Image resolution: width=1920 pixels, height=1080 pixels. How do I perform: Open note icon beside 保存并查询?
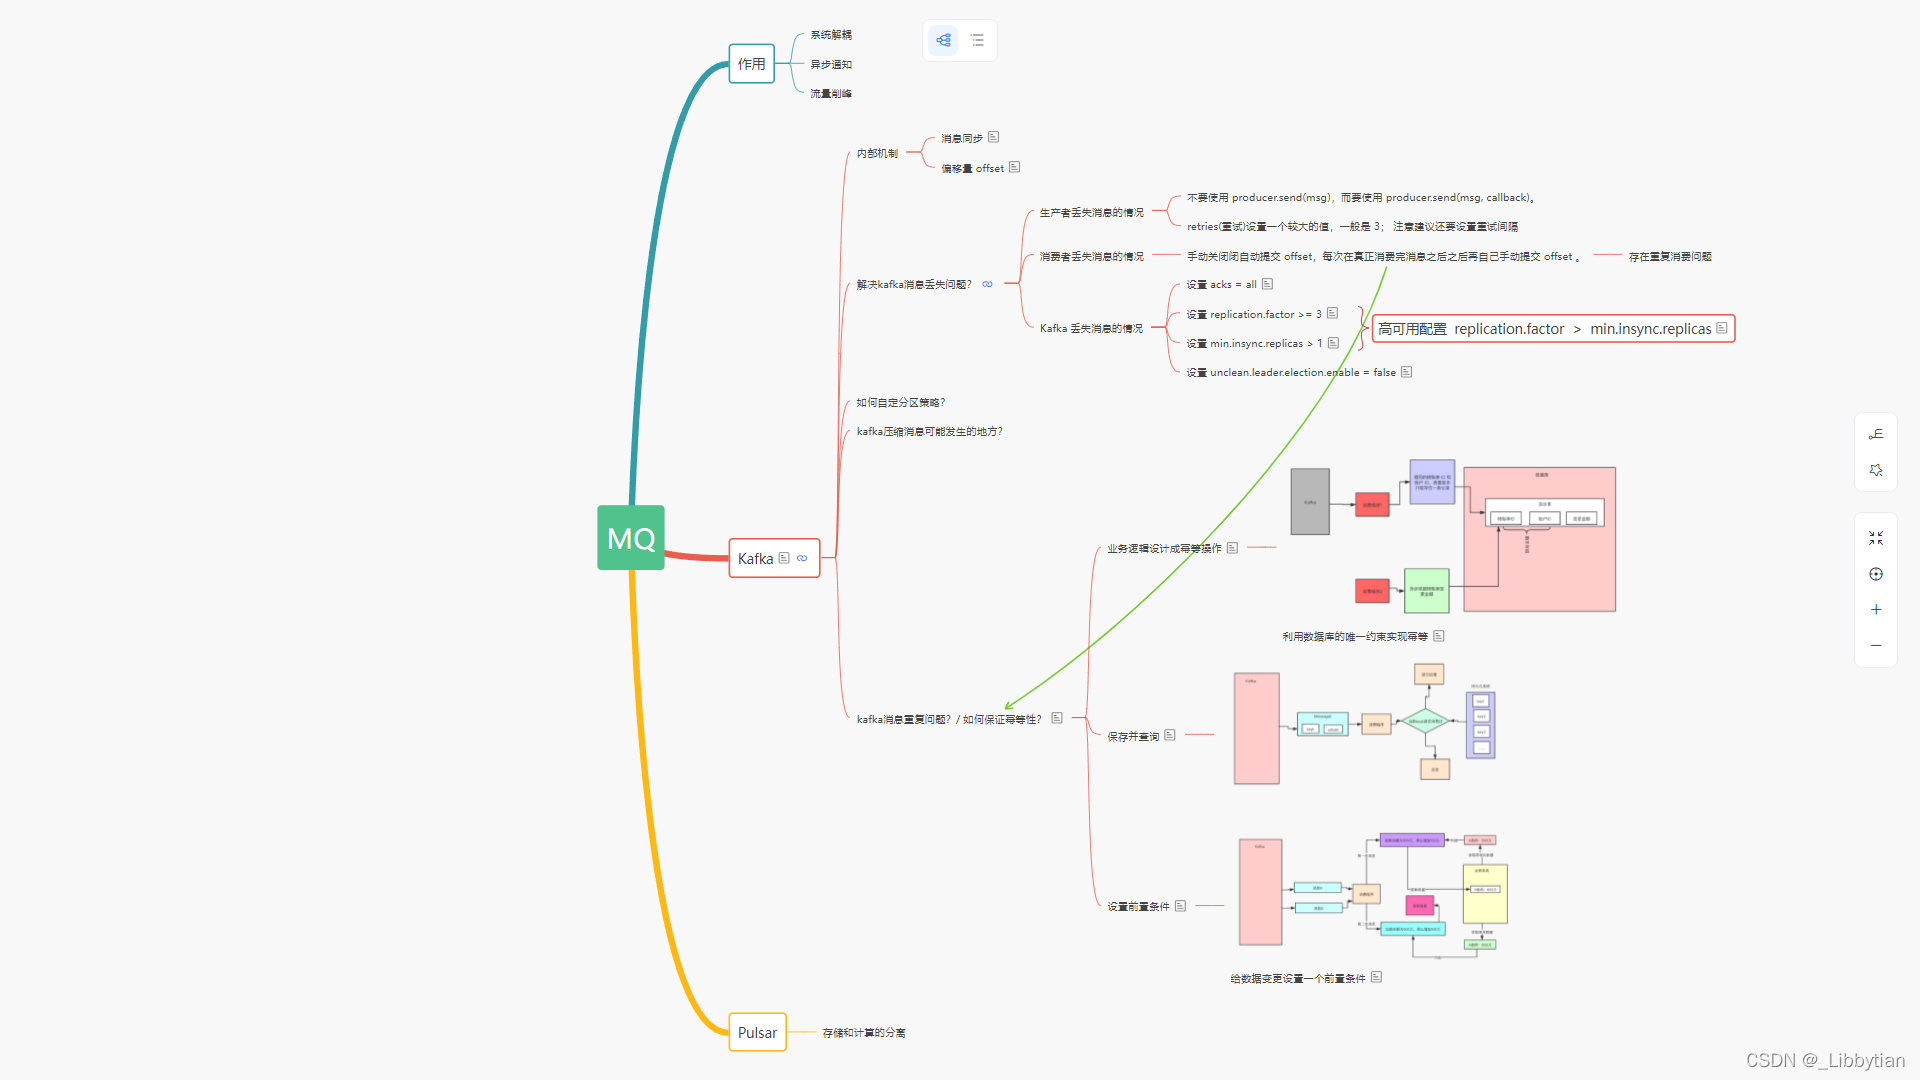1169,735
